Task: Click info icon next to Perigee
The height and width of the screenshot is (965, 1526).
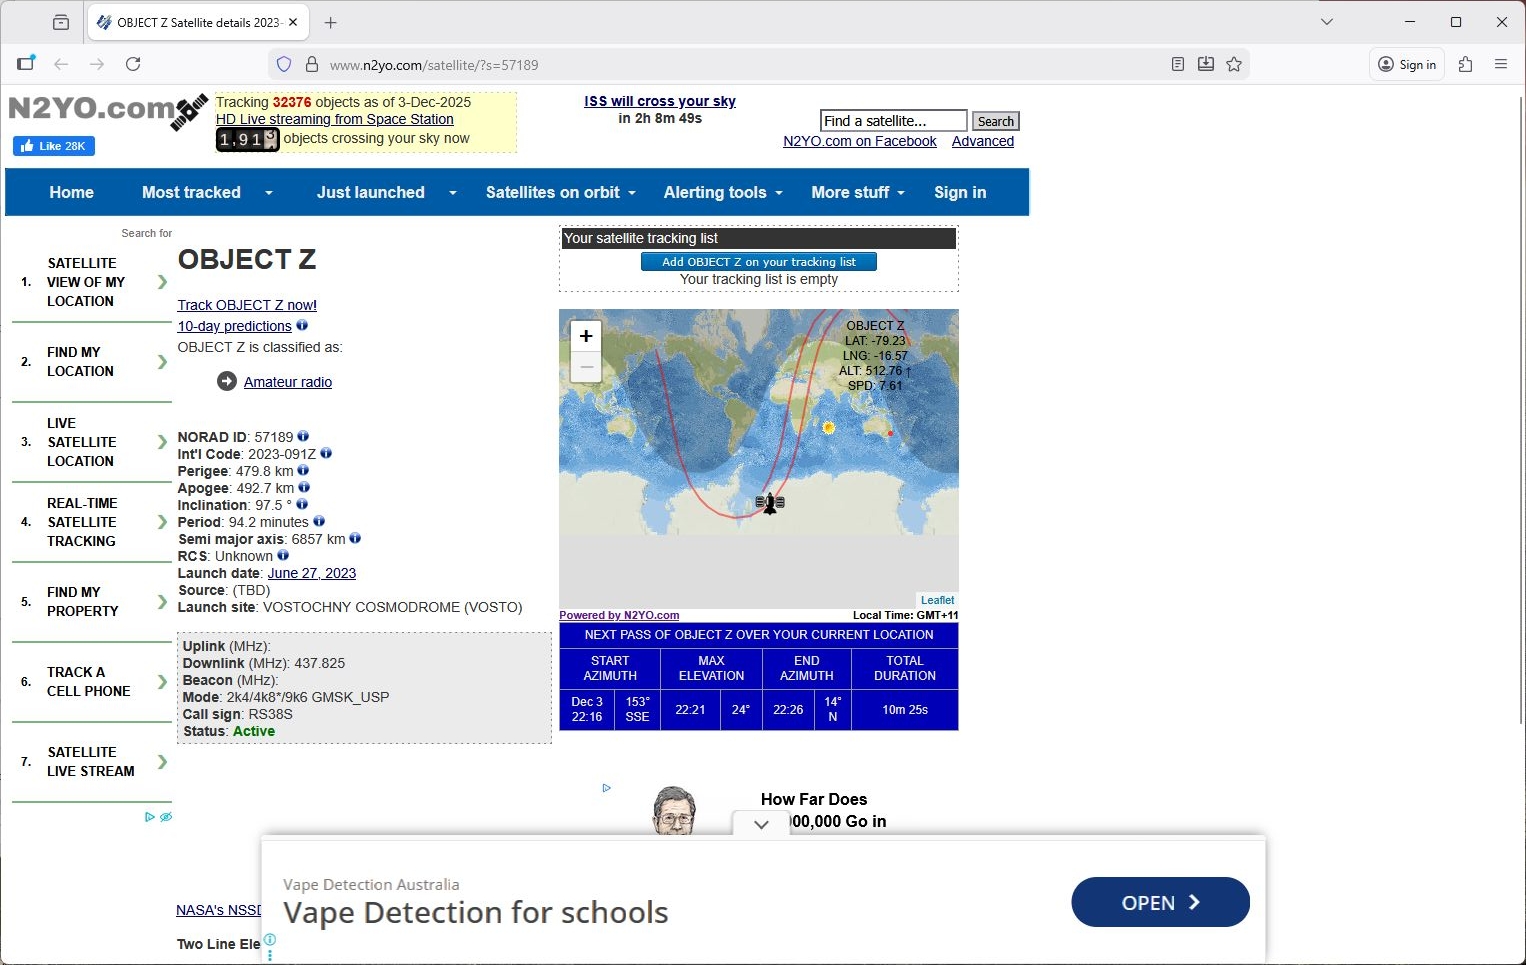Action: [x=303, y=470]
